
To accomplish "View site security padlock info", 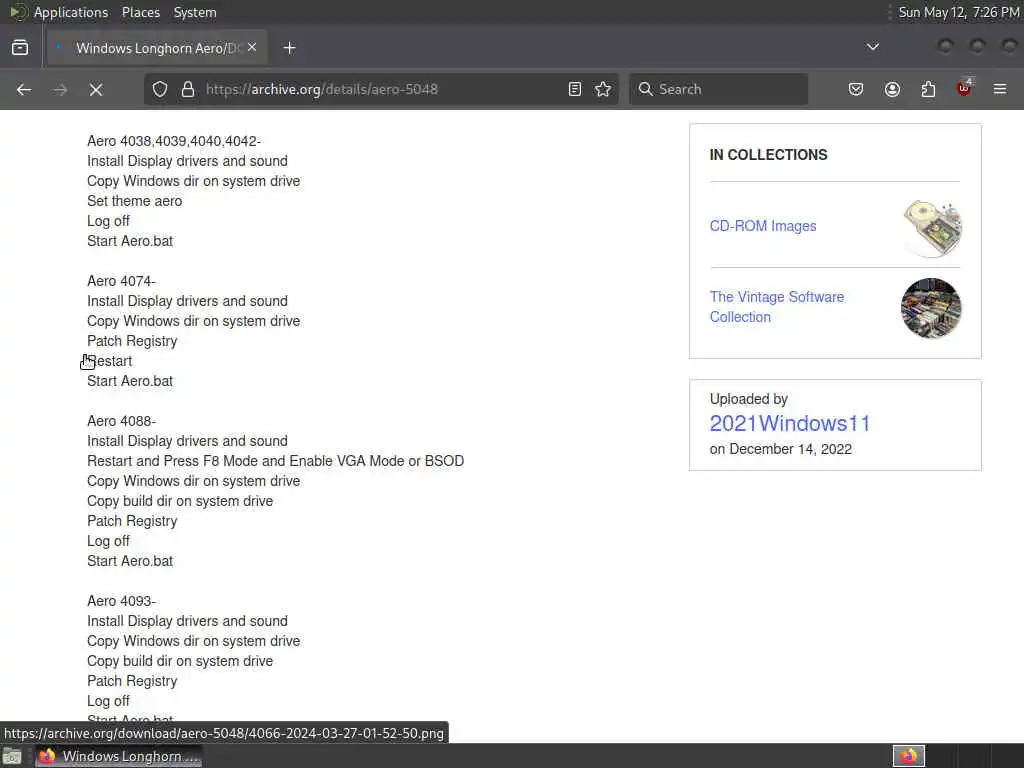I will click(x=188, y=89).
